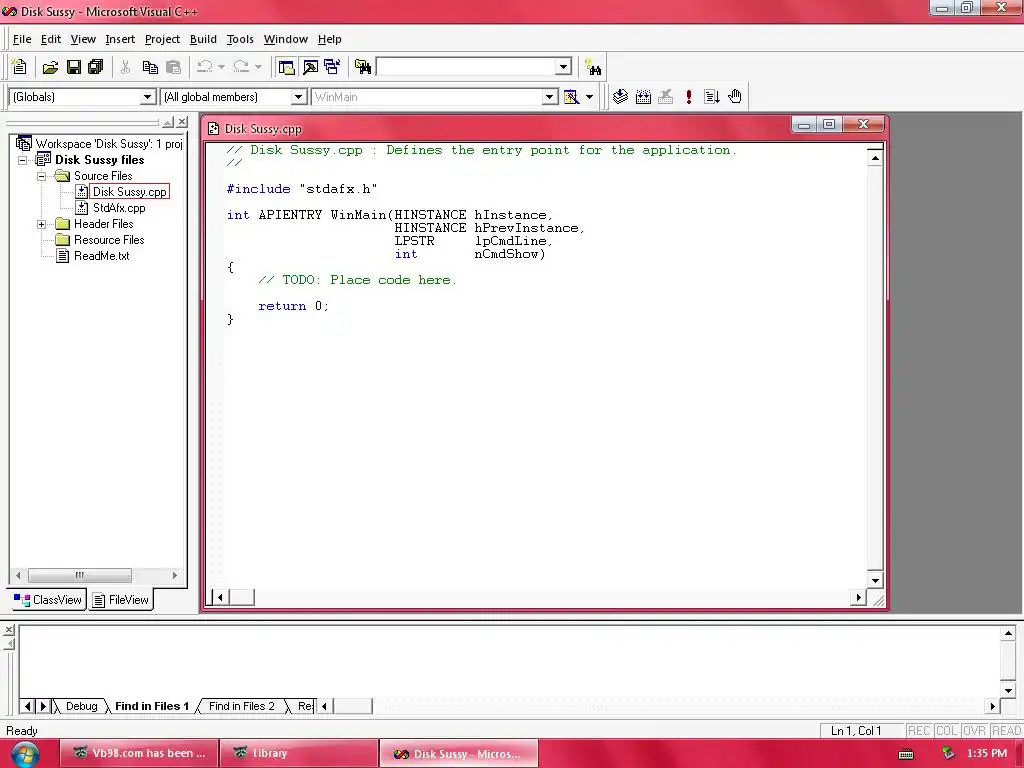Open the Tools menu
Screen dimensions: 1024x768
(x=240, y=39)
